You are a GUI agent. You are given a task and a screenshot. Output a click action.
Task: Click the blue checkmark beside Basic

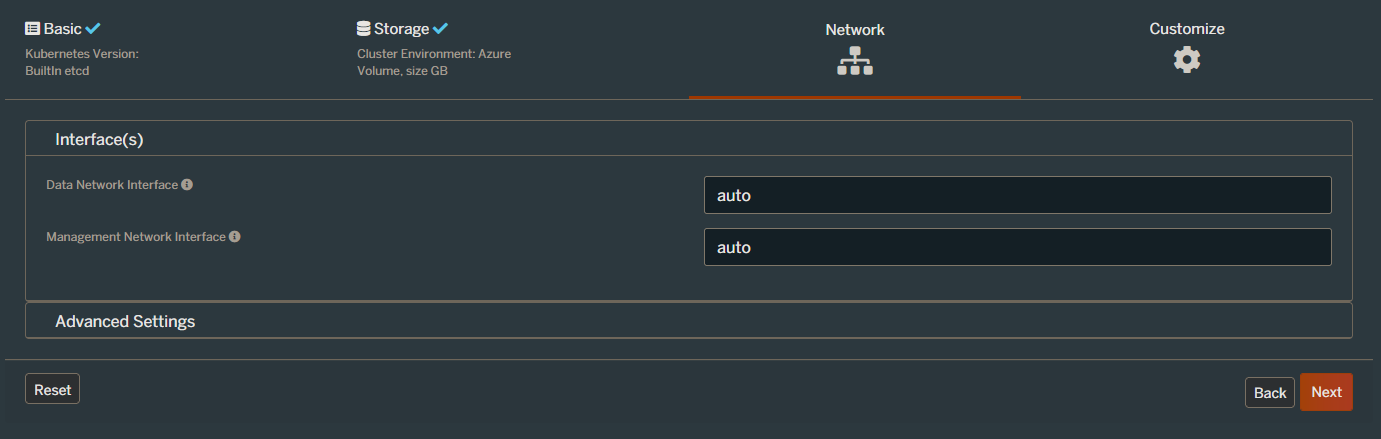point(93,29)
